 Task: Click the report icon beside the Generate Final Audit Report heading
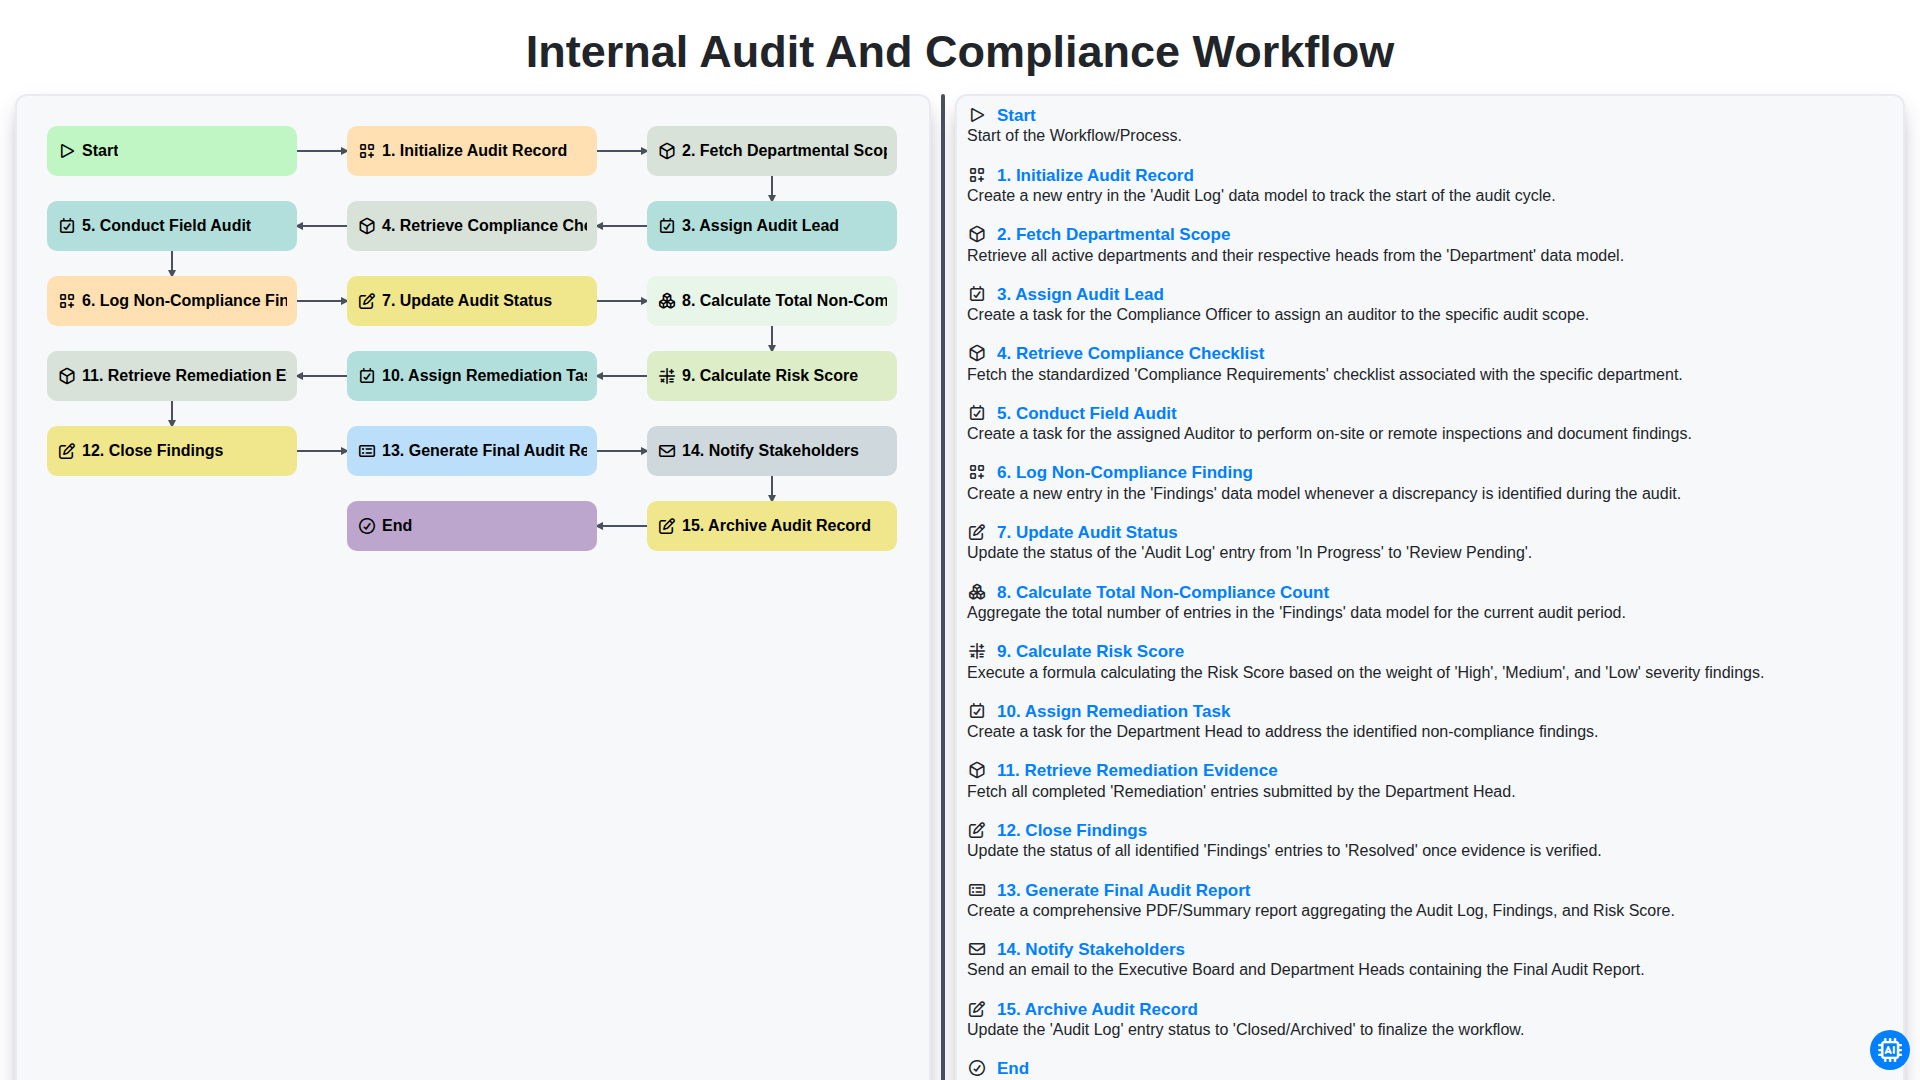[977, 890]
